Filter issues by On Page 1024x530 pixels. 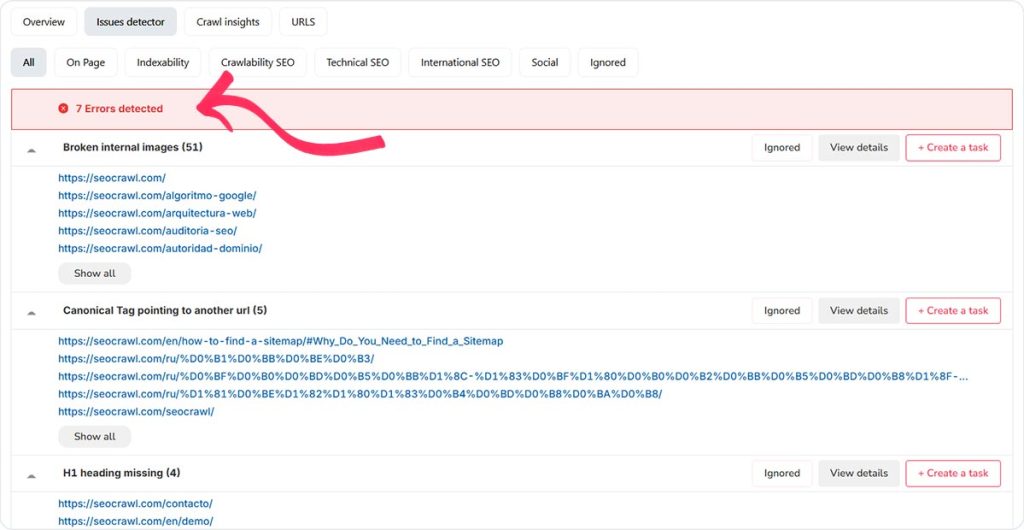pos(86,62)
